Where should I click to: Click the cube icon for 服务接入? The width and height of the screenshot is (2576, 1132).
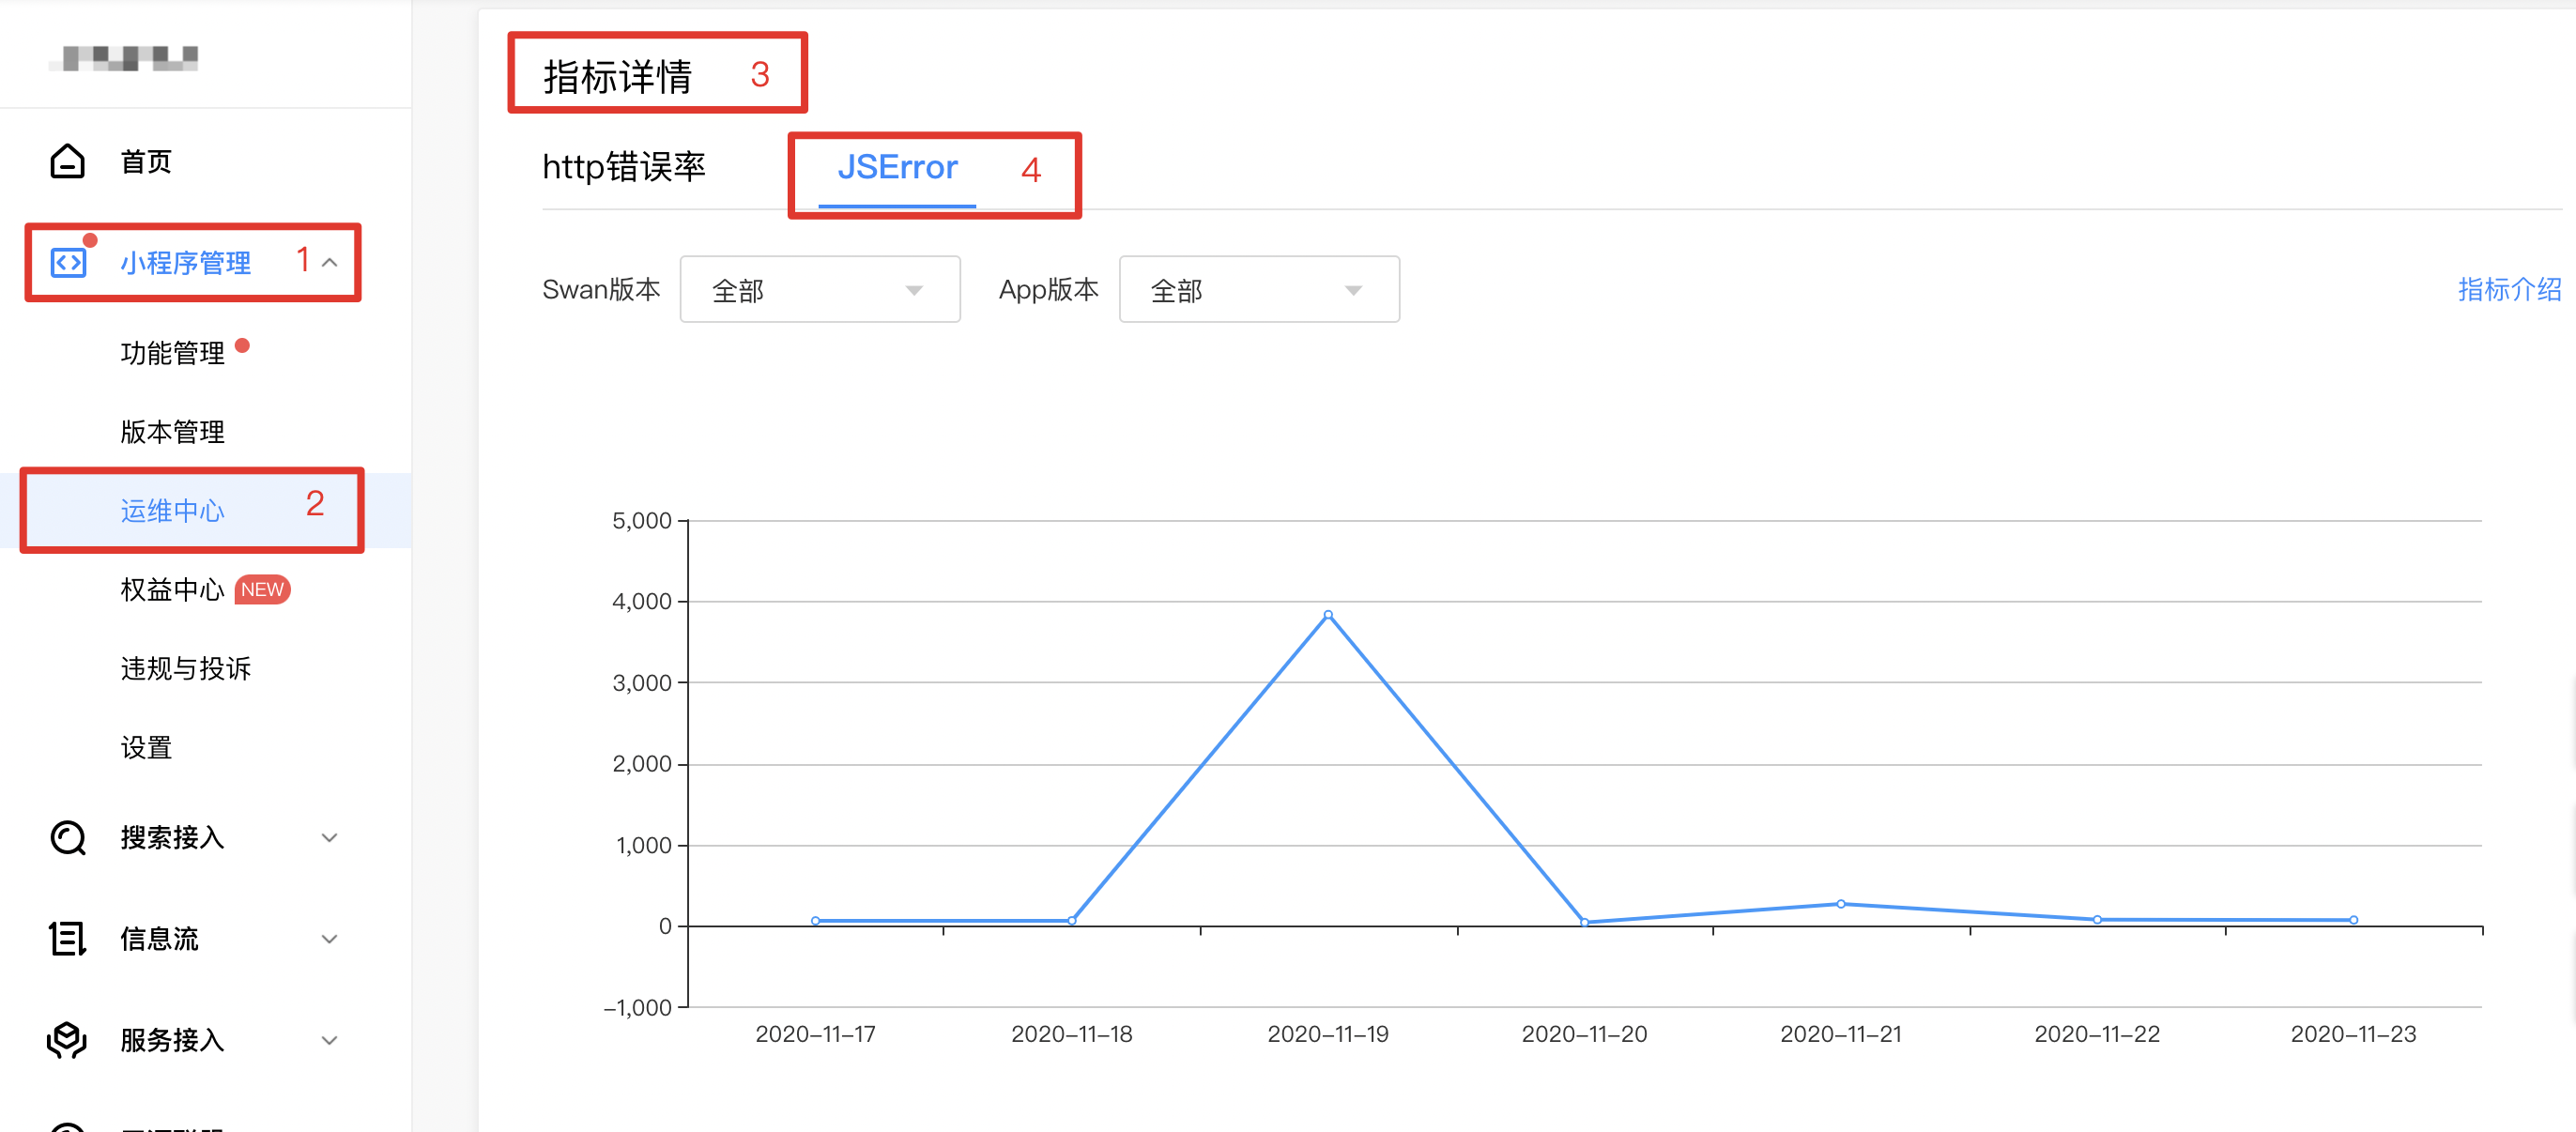point(67,1040)
